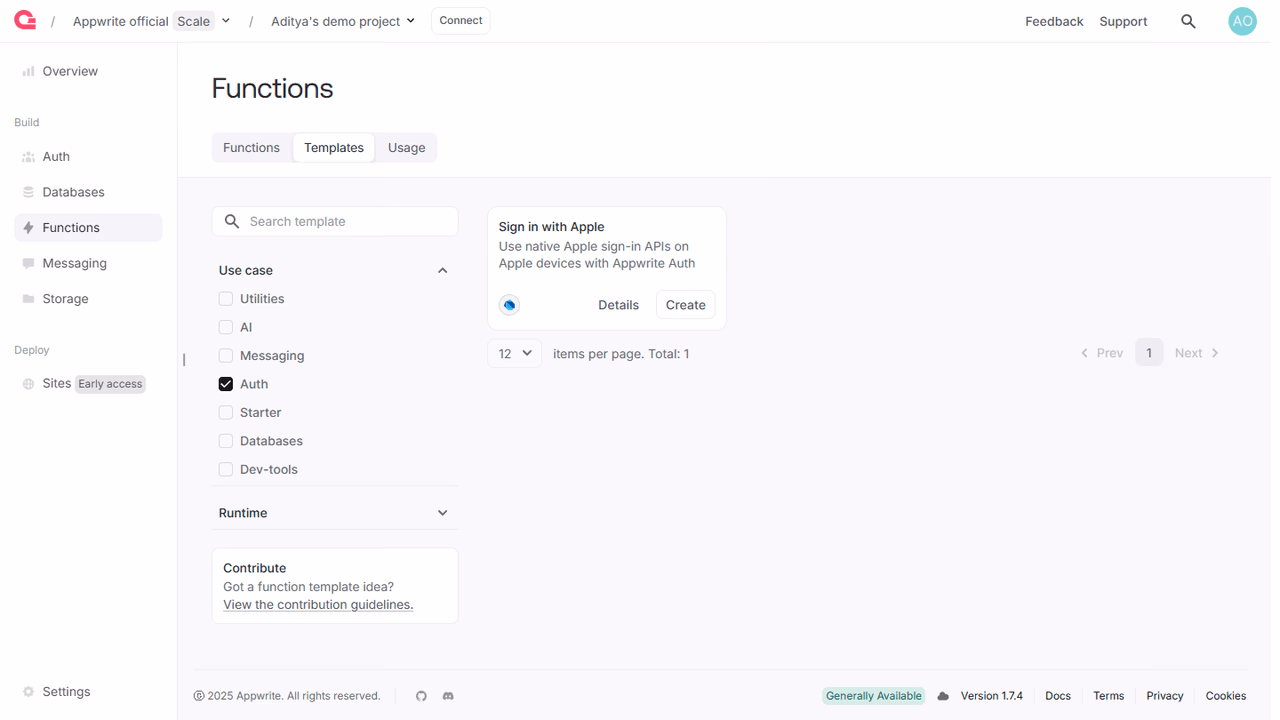Click the Sites globe icon in sidebar
The height and width of the screenshot is (720, 1280).
28,384
